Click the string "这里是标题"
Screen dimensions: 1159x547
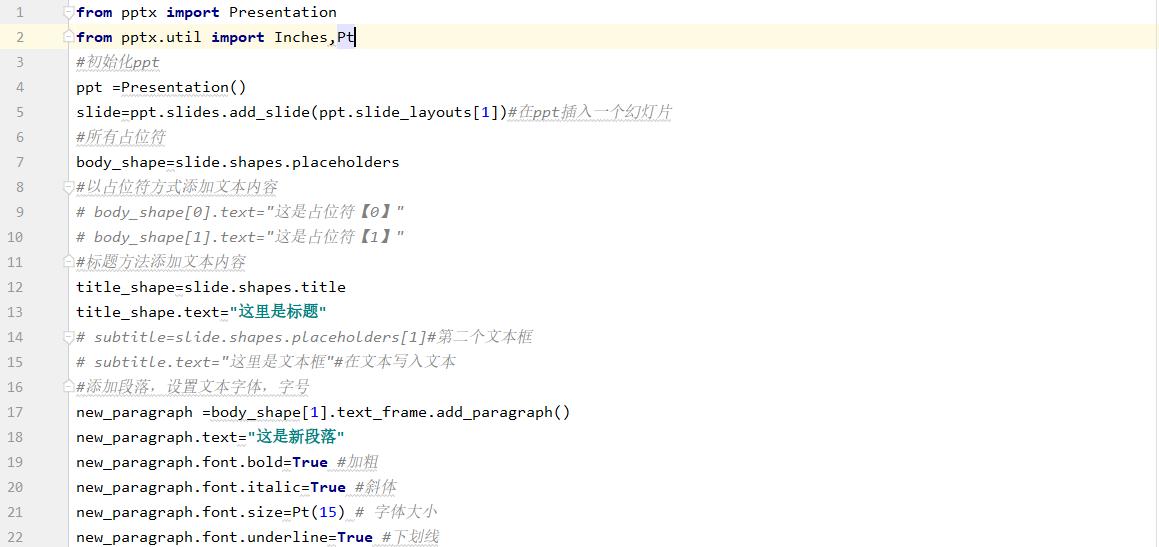coord(278,312)
